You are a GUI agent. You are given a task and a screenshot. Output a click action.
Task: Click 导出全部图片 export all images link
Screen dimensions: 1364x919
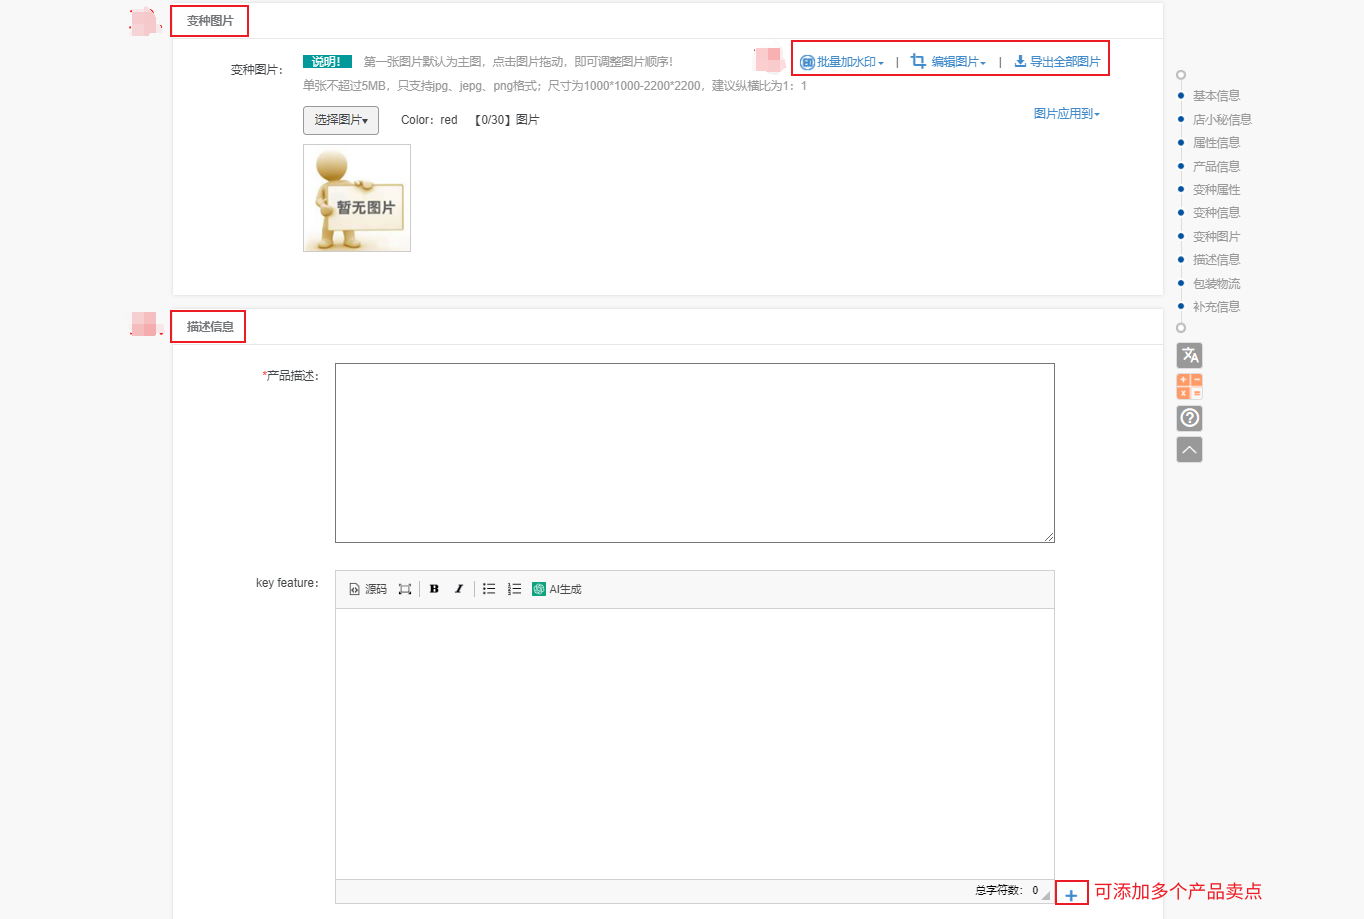pos(1057,62)
